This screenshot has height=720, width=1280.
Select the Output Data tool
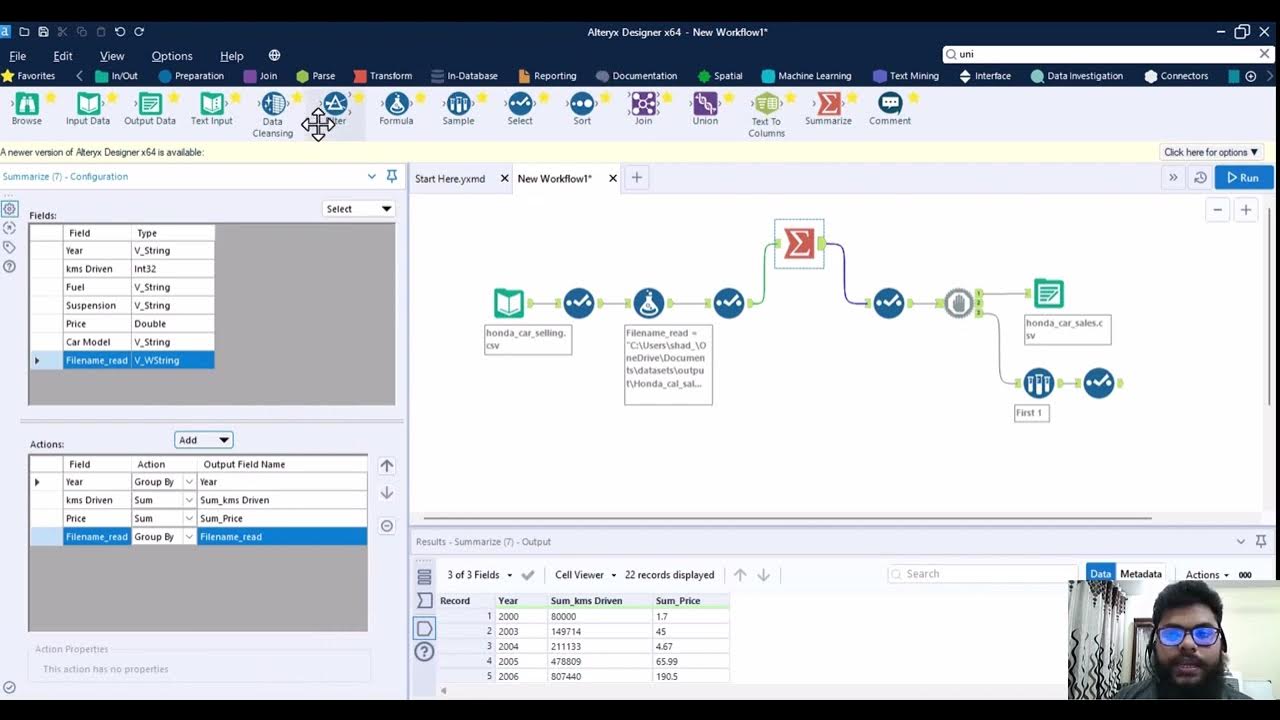pyautogui.click(x=150, y=109)
